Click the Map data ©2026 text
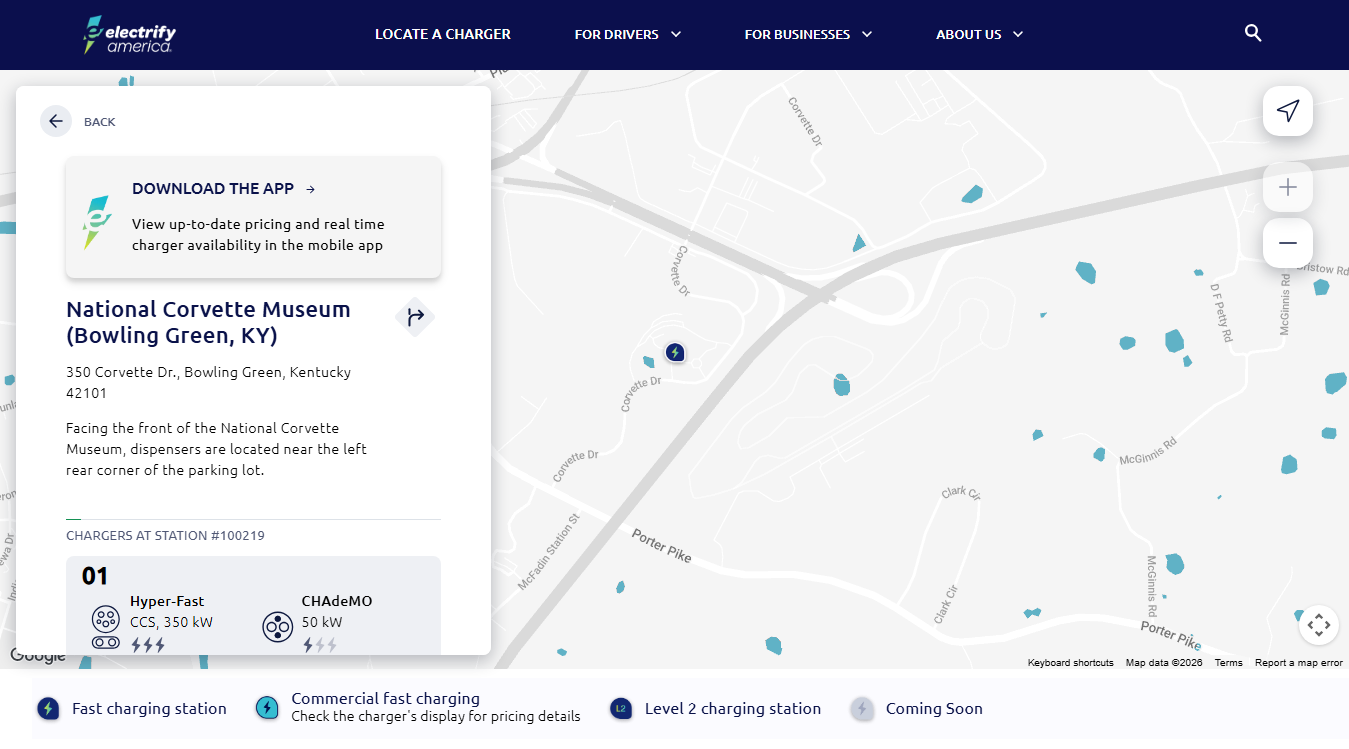Image resolution: width=1349 pixels, height=749 pixels. [1164, 663]
